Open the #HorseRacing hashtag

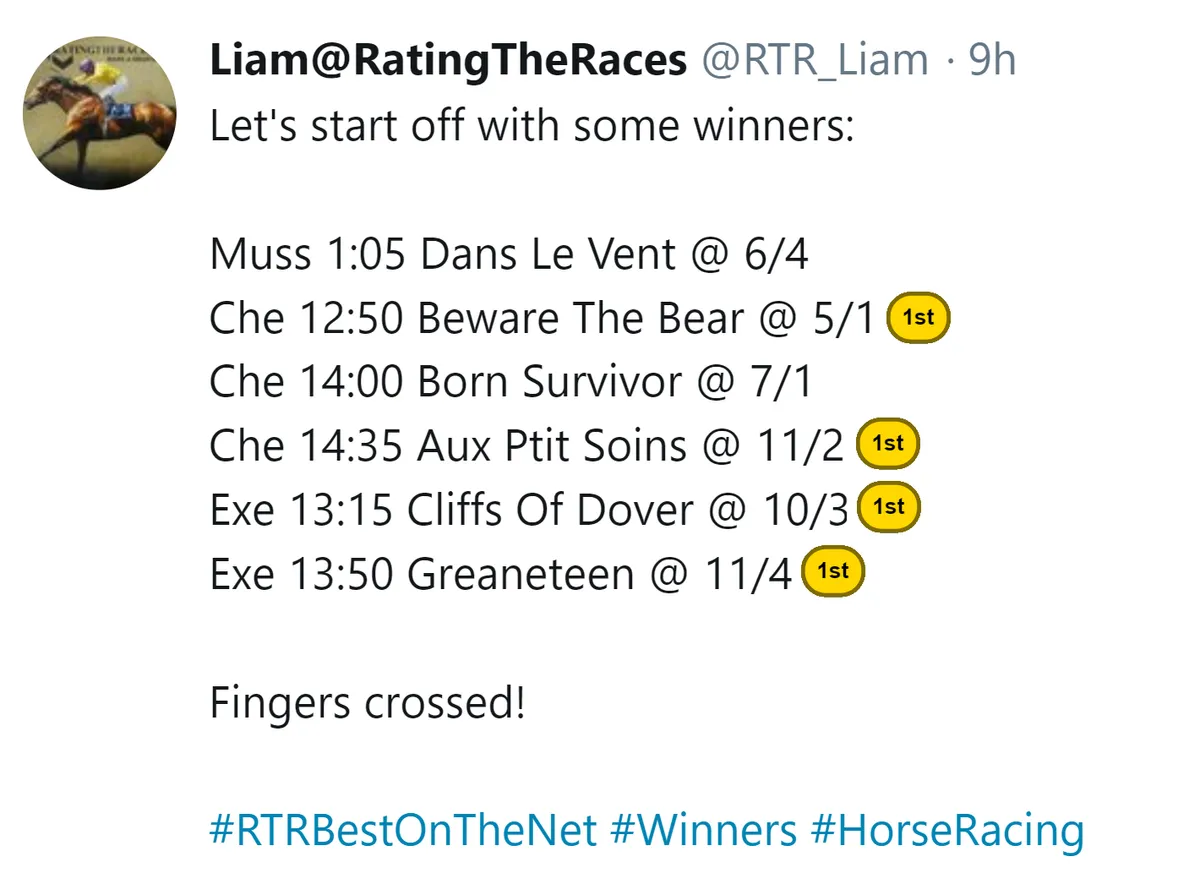pos(948,830)
